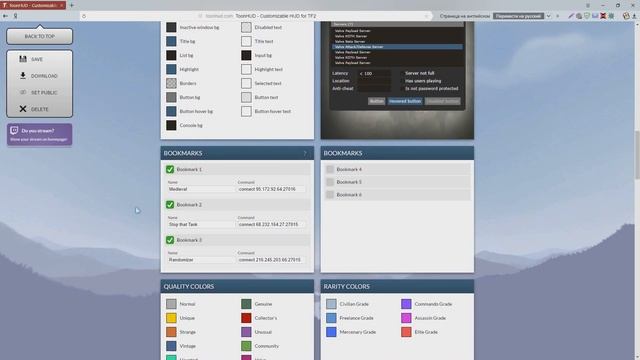The height and width of the screenshot is (360, 640).
Task: Pick the Title bg color swatch
Action: click(x=171, y=41)
